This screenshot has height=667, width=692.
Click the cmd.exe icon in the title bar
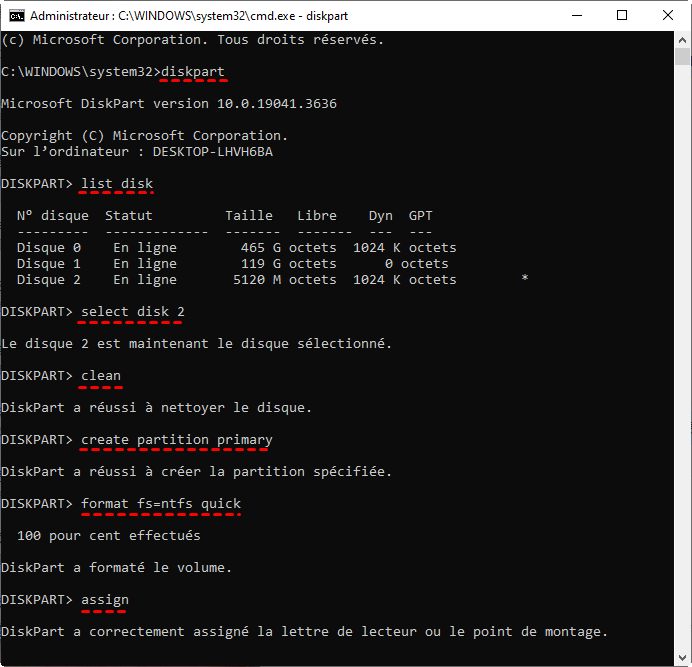pos(17,16)
